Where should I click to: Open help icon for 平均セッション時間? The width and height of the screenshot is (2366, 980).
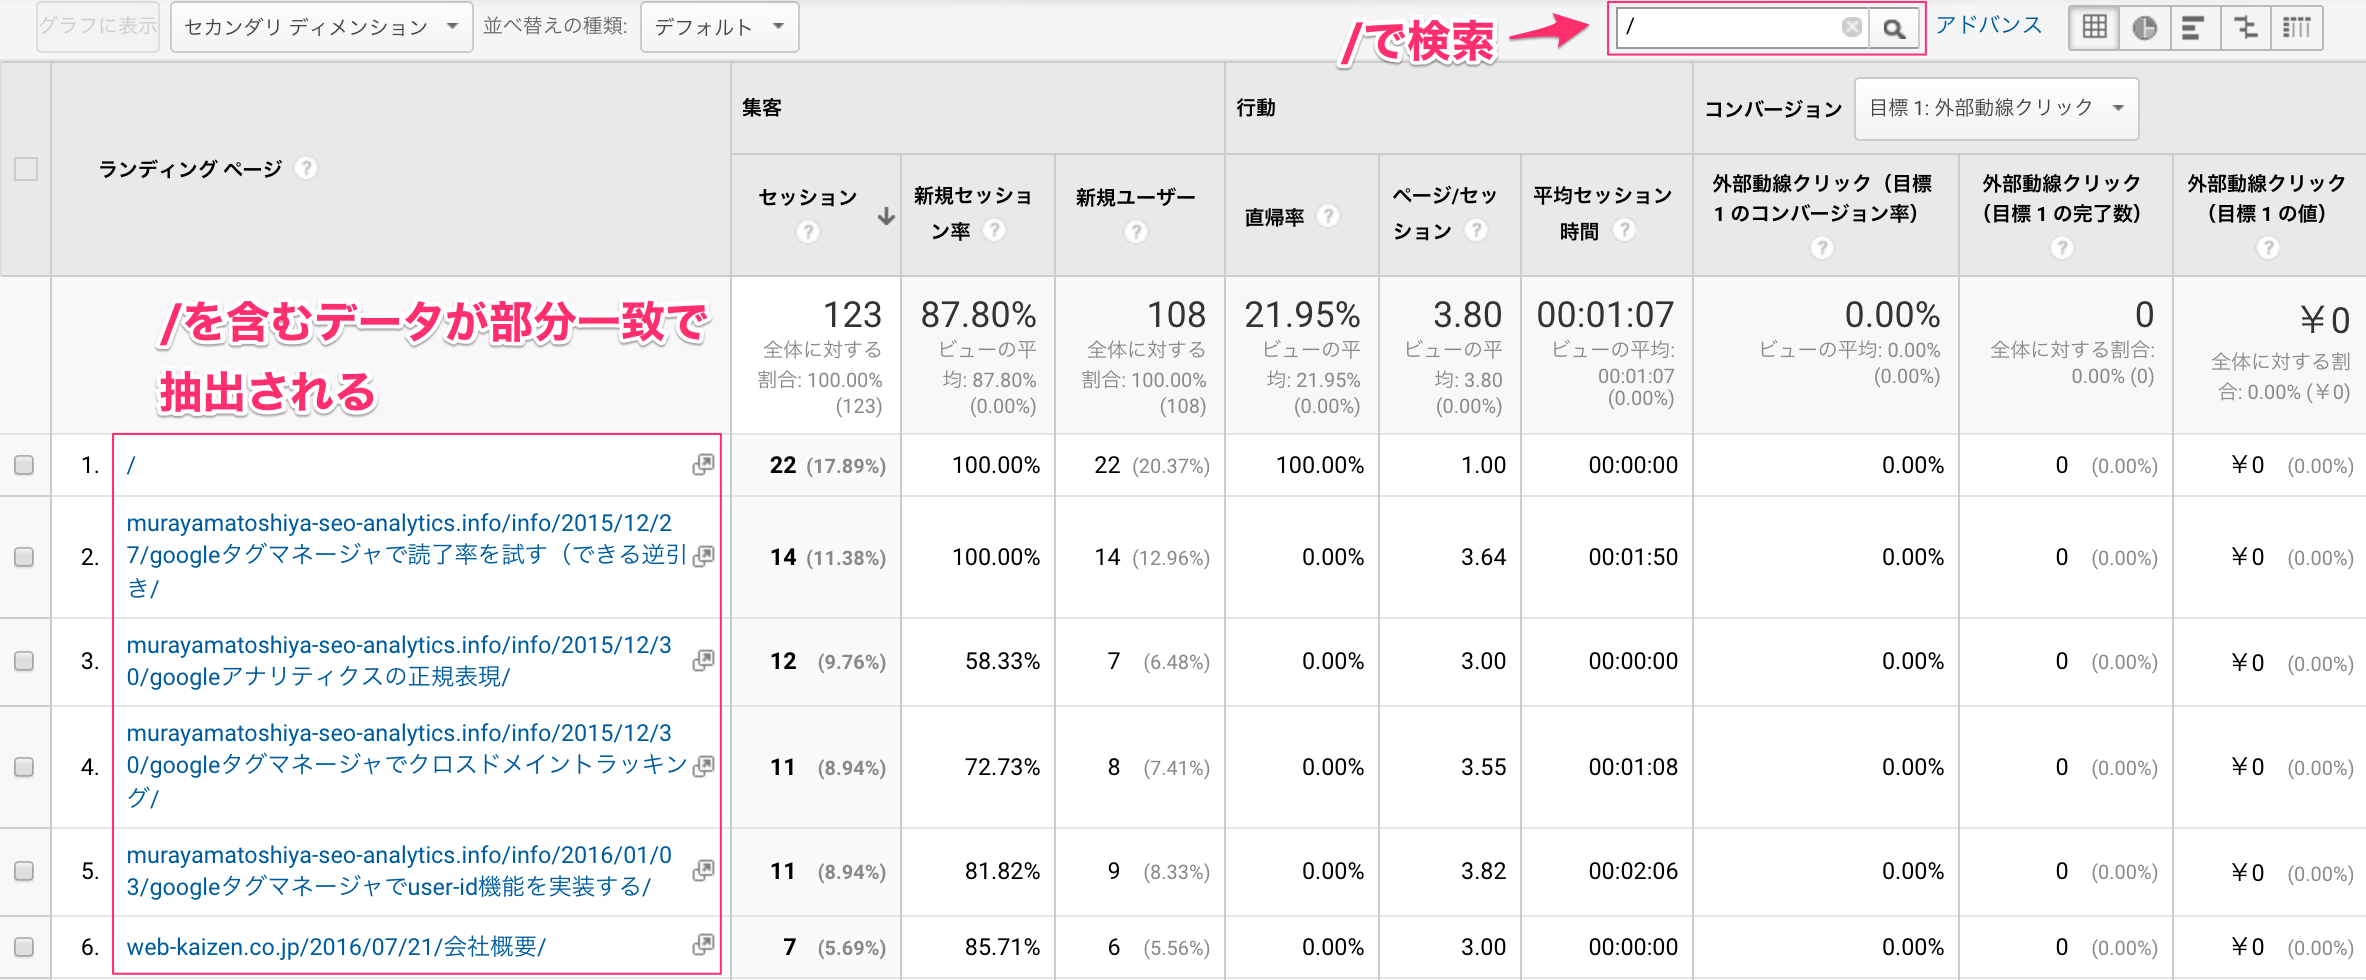pos(1624,230)
